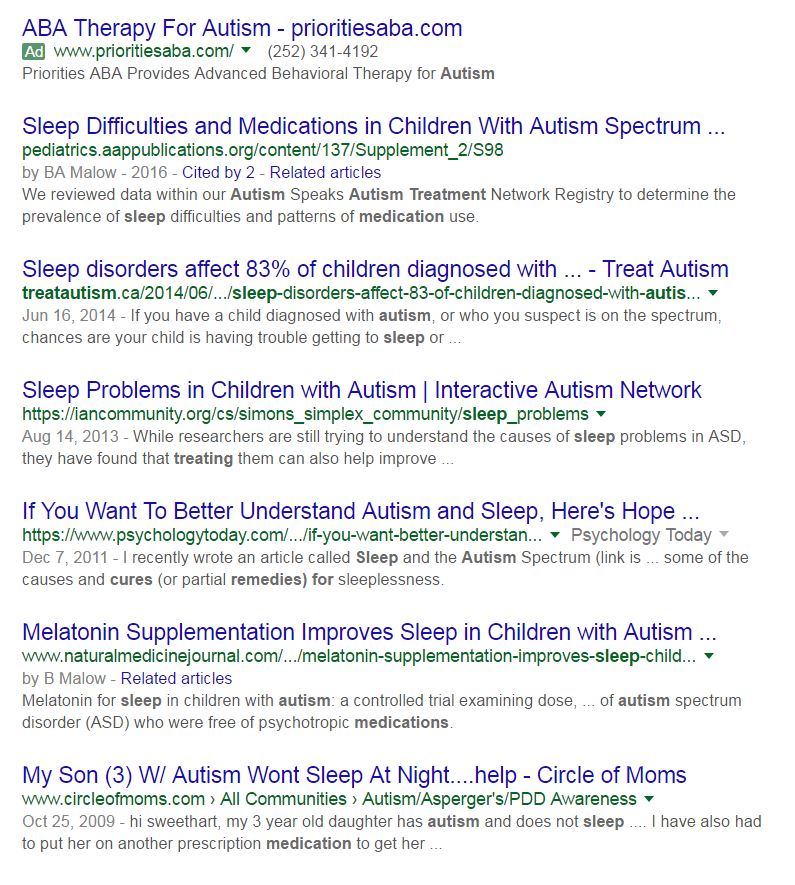Expand dropdown arrow beside iancommunity.org URL
The image size is (795, 885).
(600, 414)
